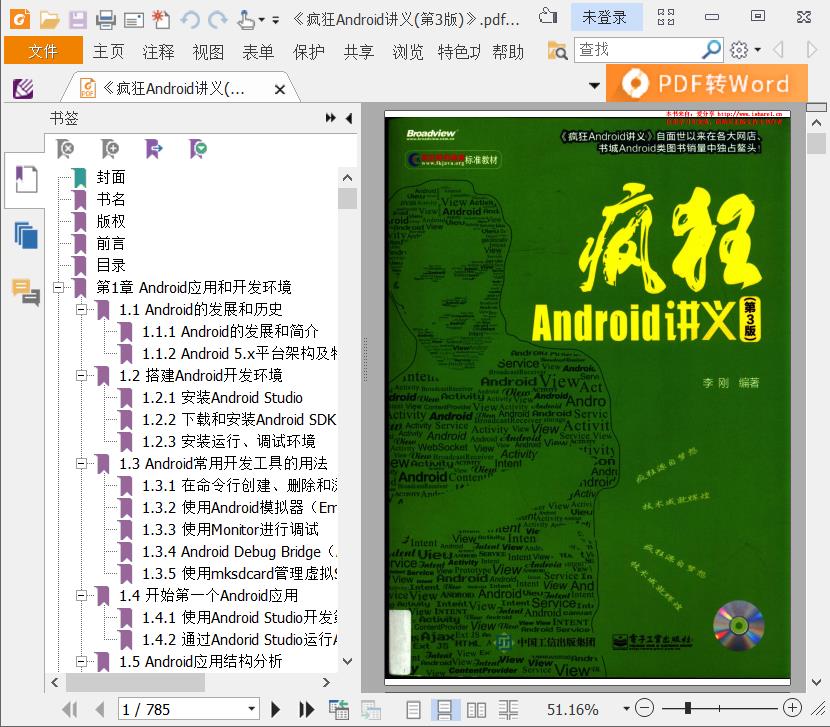
Task: Click the email envelope icon in toolbar
Action: pyautogui.click(x=134, y=21)
